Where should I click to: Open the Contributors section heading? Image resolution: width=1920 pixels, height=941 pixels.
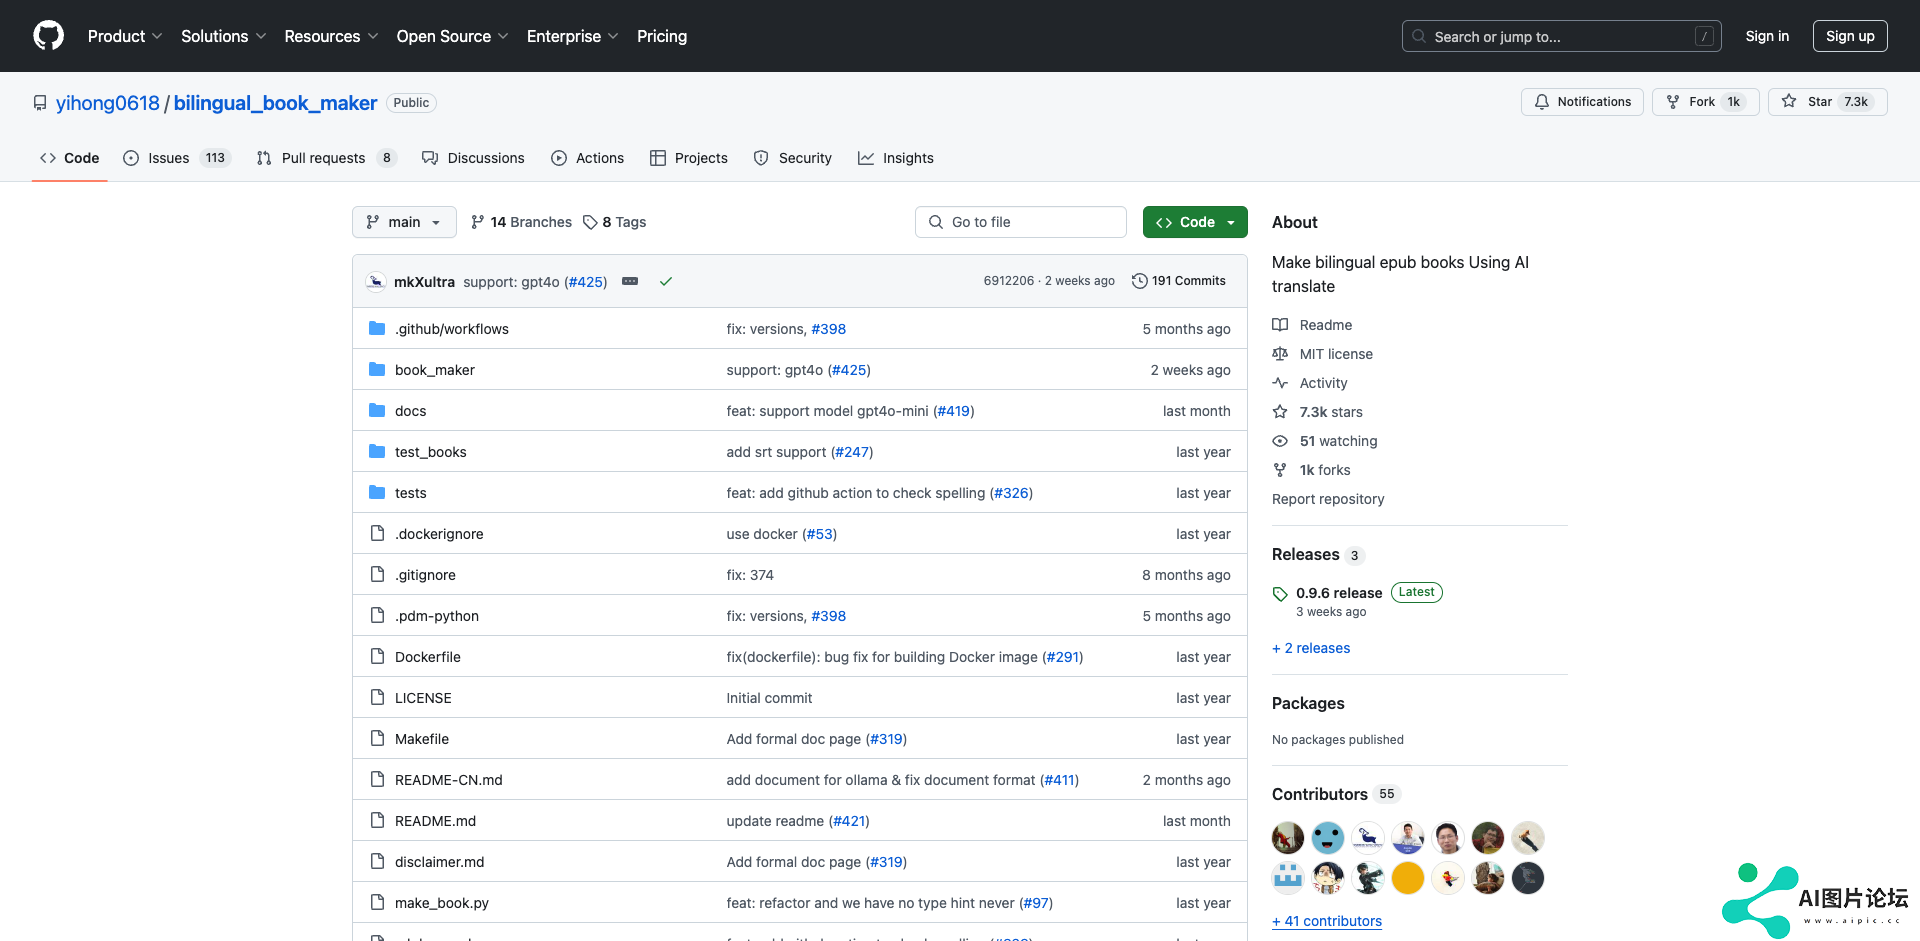coord(1320,794)
